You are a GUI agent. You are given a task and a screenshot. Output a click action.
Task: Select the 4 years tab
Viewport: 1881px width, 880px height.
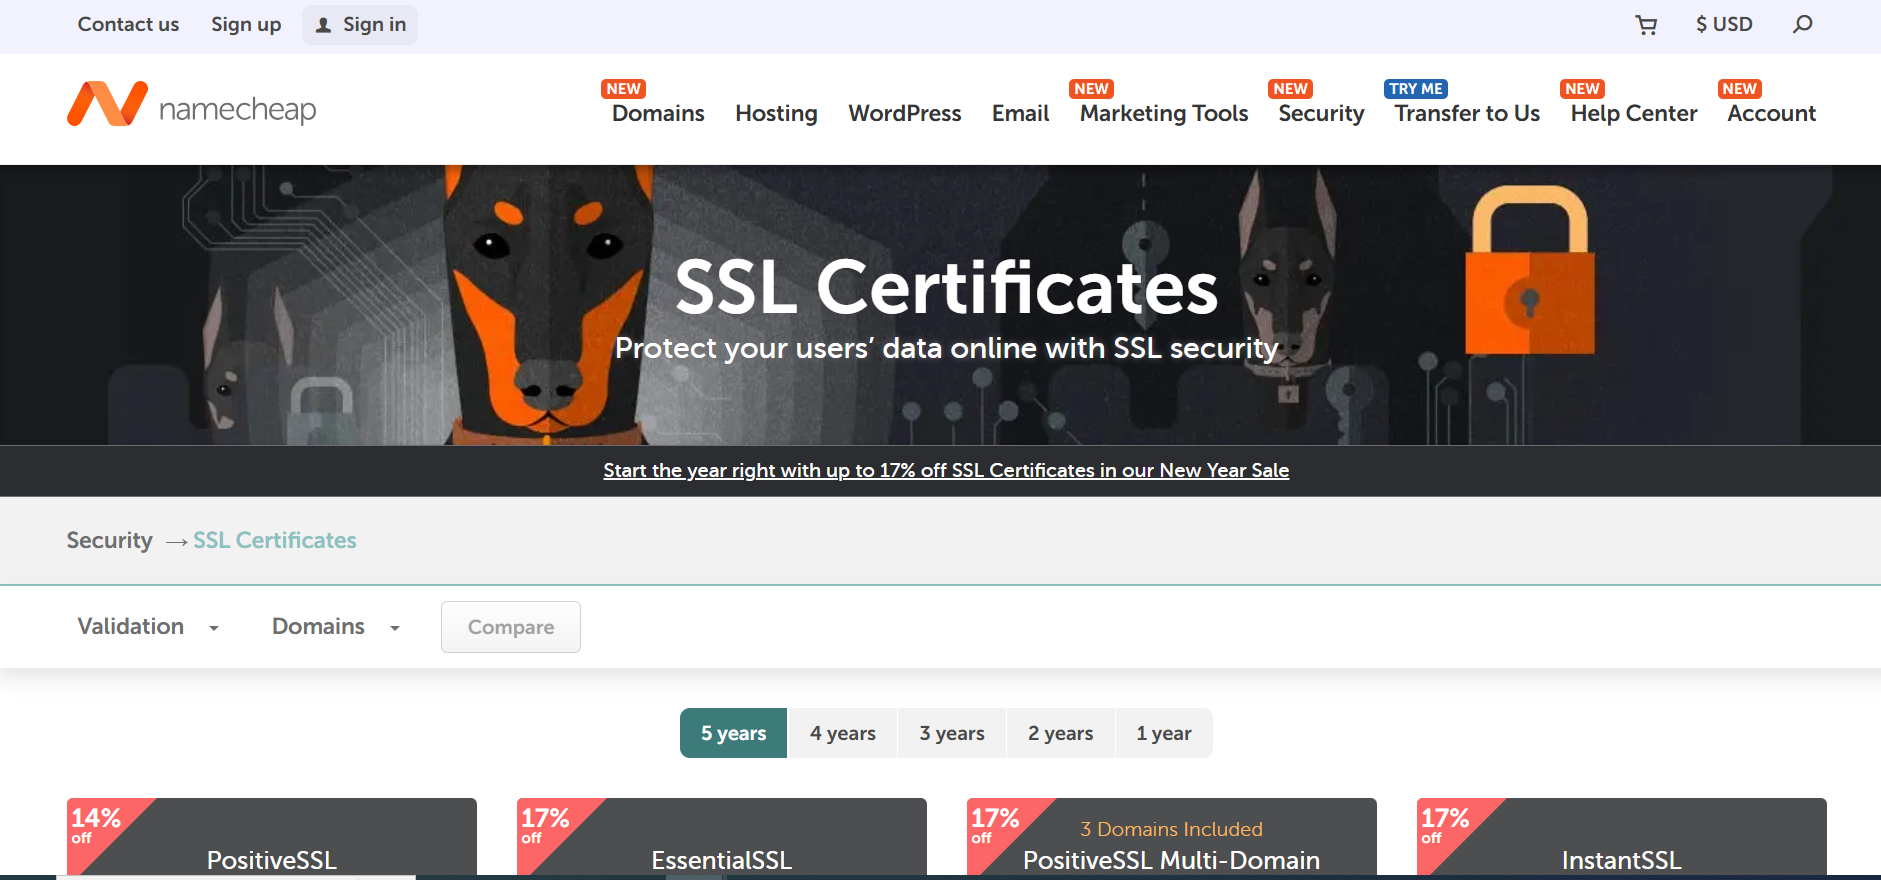pos(843,733)
